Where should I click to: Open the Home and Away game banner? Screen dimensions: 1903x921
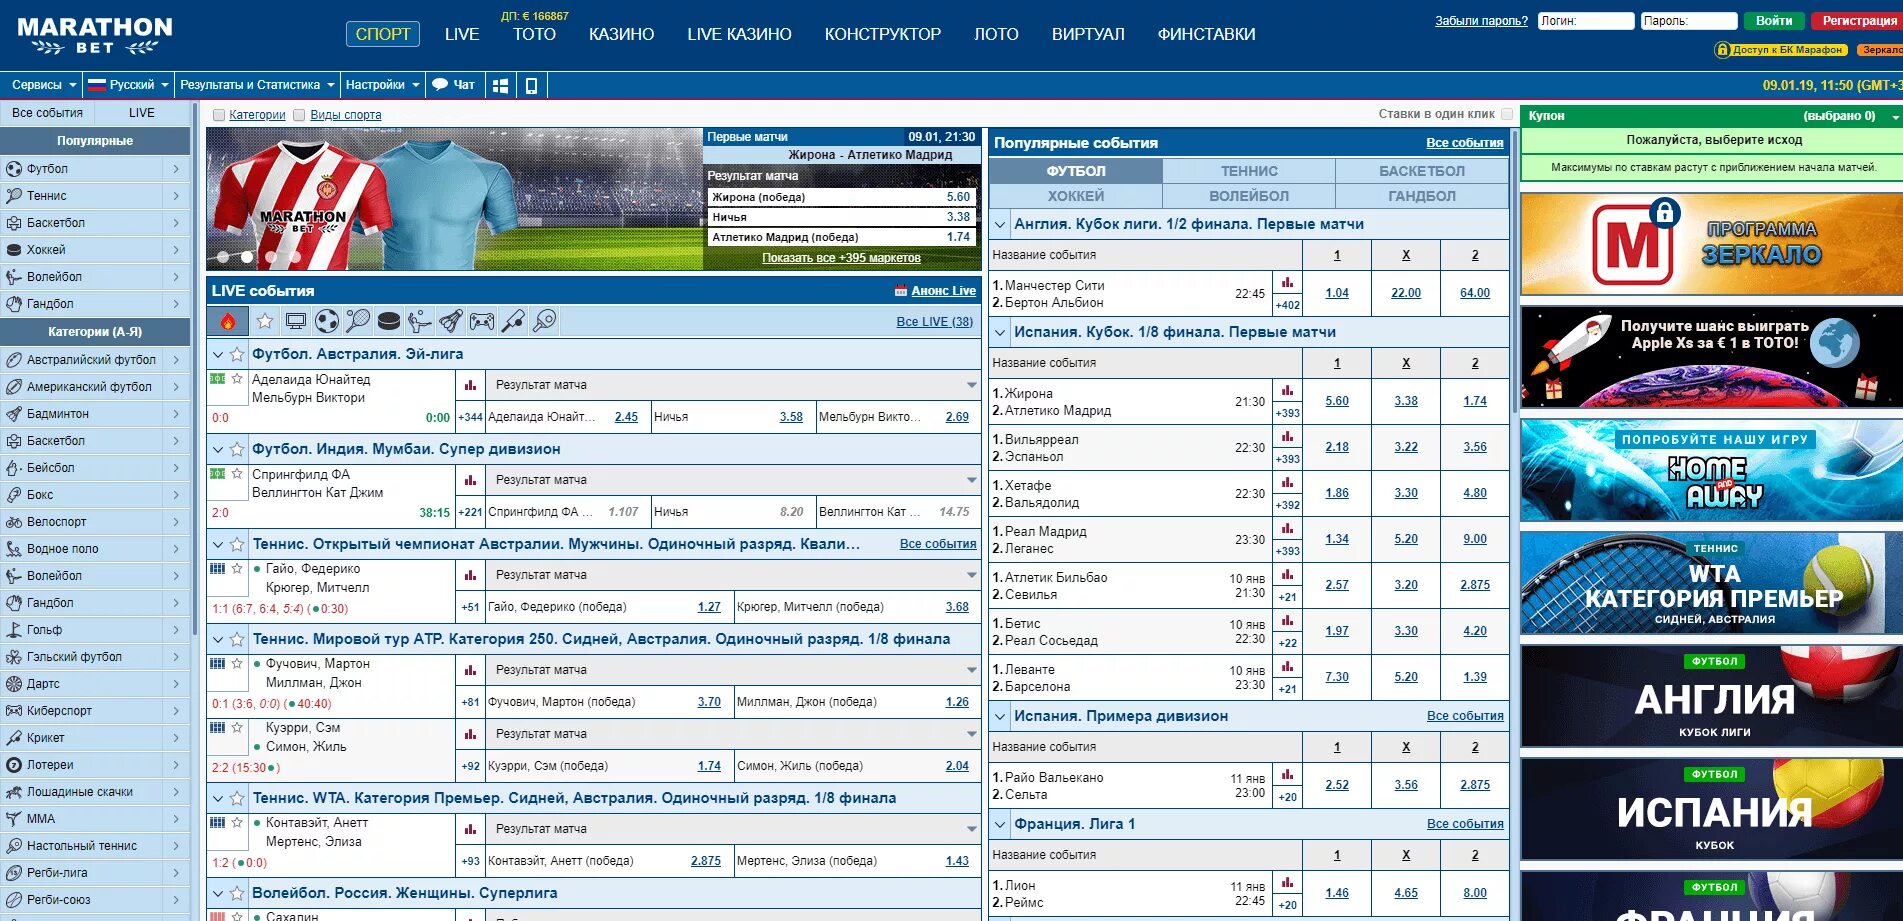click(x=1711, y=469)
